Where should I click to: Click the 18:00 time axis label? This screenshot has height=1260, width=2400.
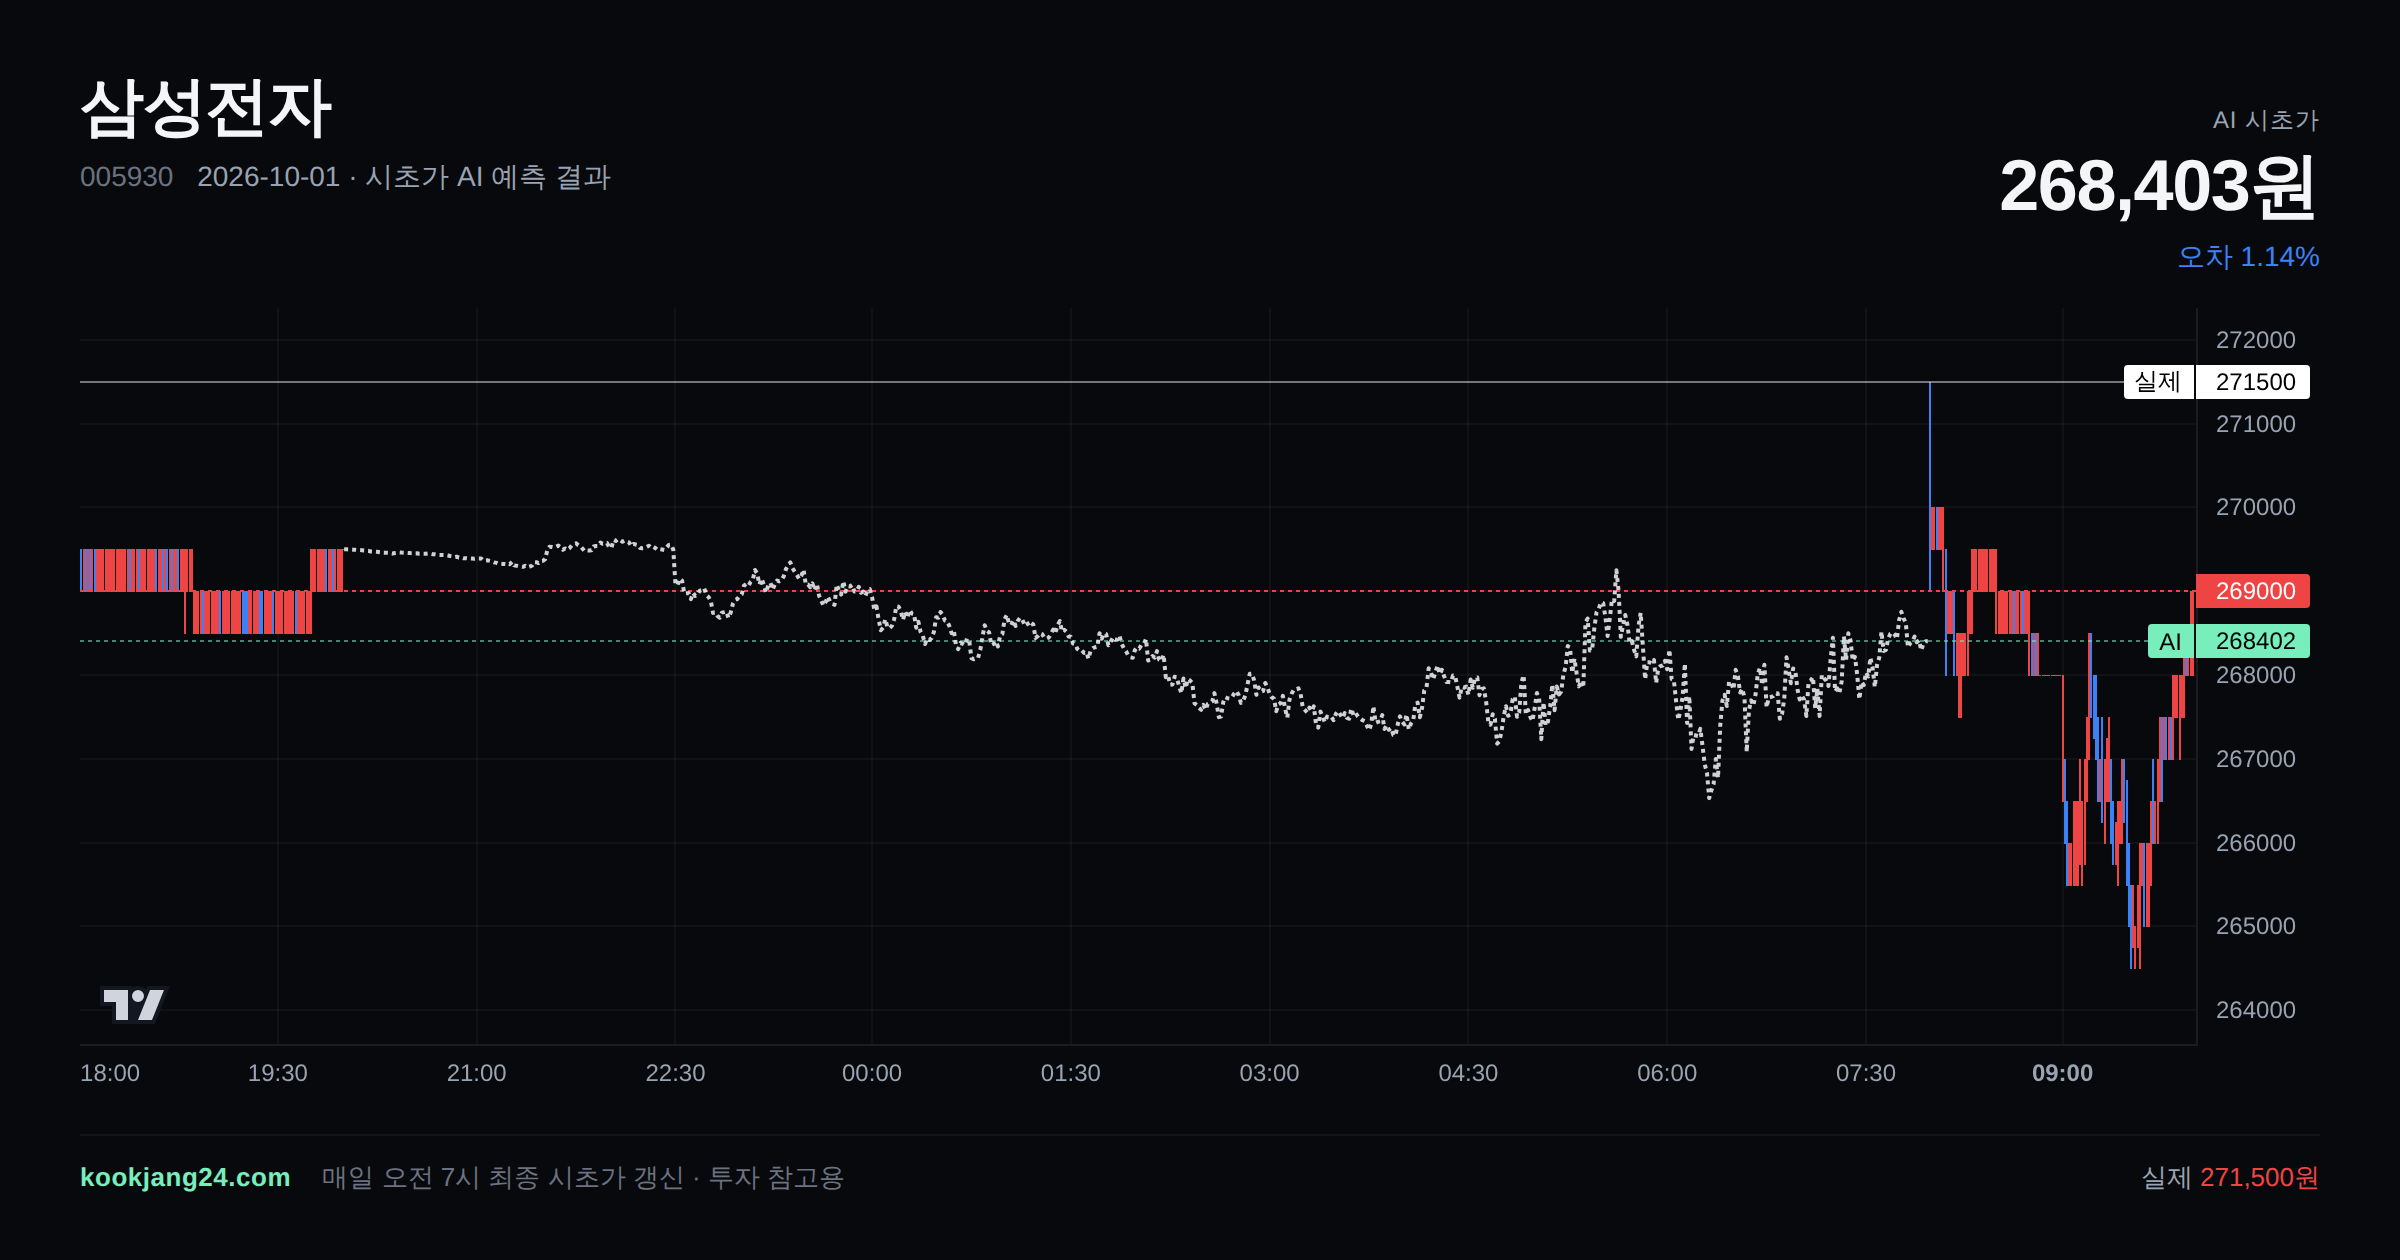(x=110, y=1073)
